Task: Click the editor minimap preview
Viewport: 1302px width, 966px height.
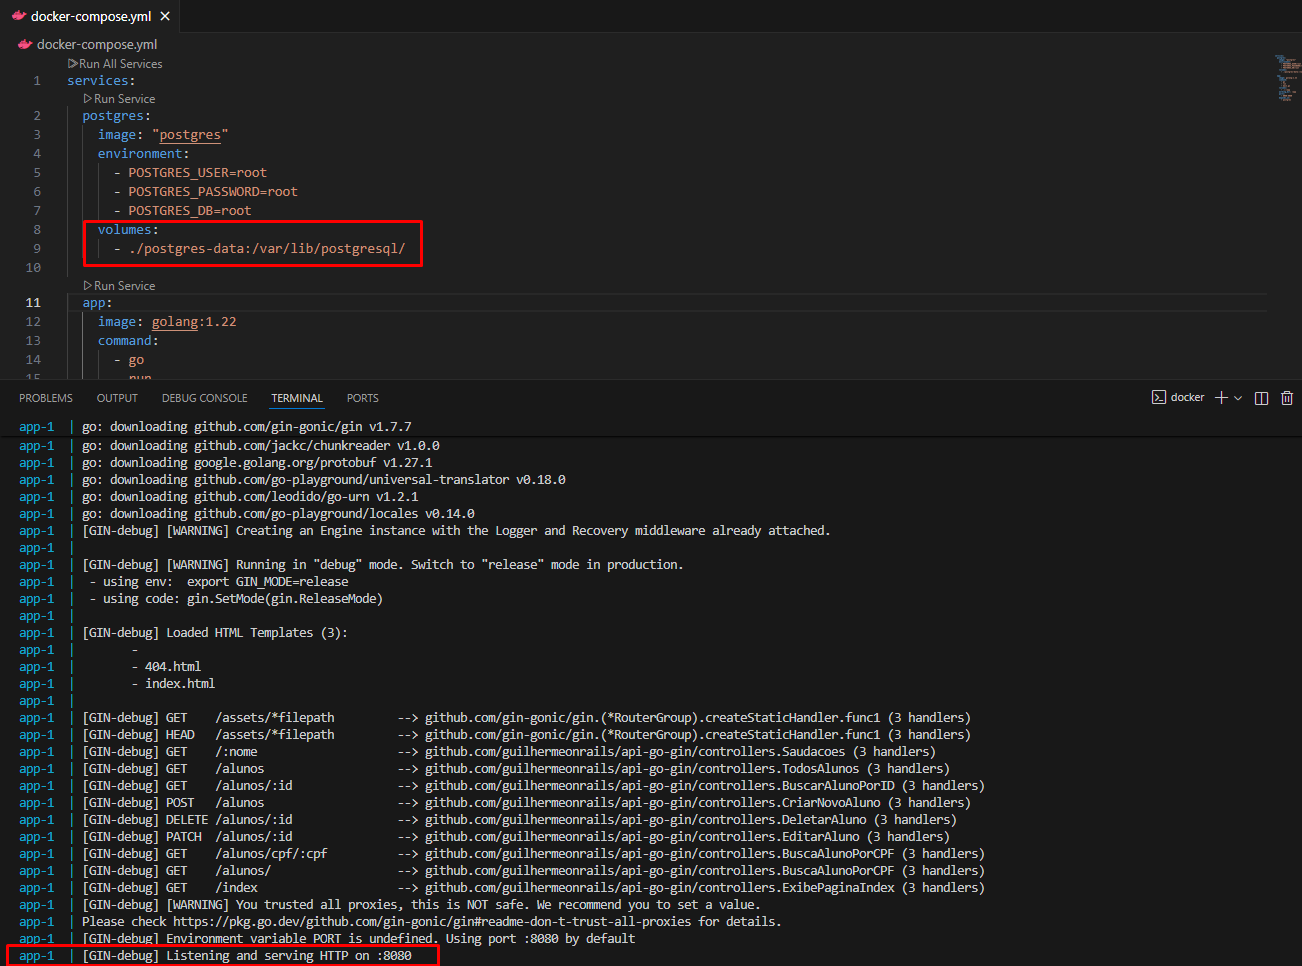Action: tap(1285, 78)
